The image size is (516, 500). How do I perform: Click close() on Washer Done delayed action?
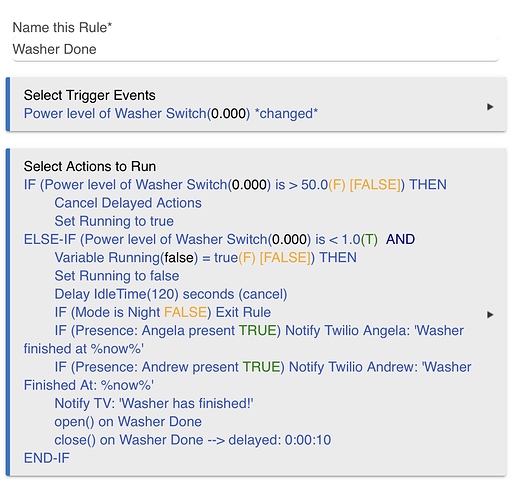point(193,440)
